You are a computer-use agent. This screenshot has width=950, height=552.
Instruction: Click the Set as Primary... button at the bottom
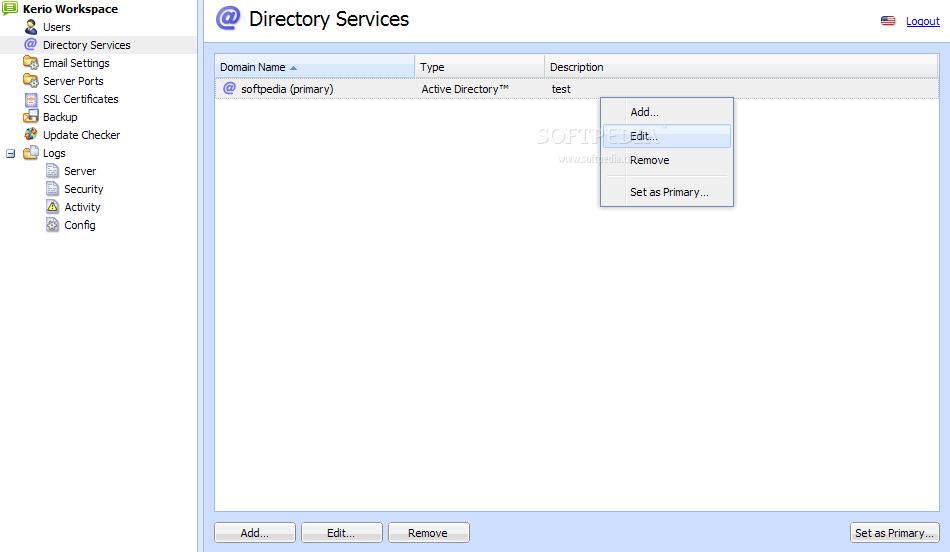[894, 533]
